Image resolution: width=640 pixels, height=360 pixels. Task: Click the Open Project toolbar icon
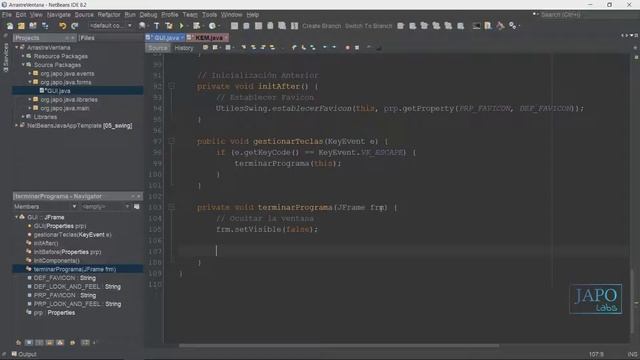pos(33,26)
